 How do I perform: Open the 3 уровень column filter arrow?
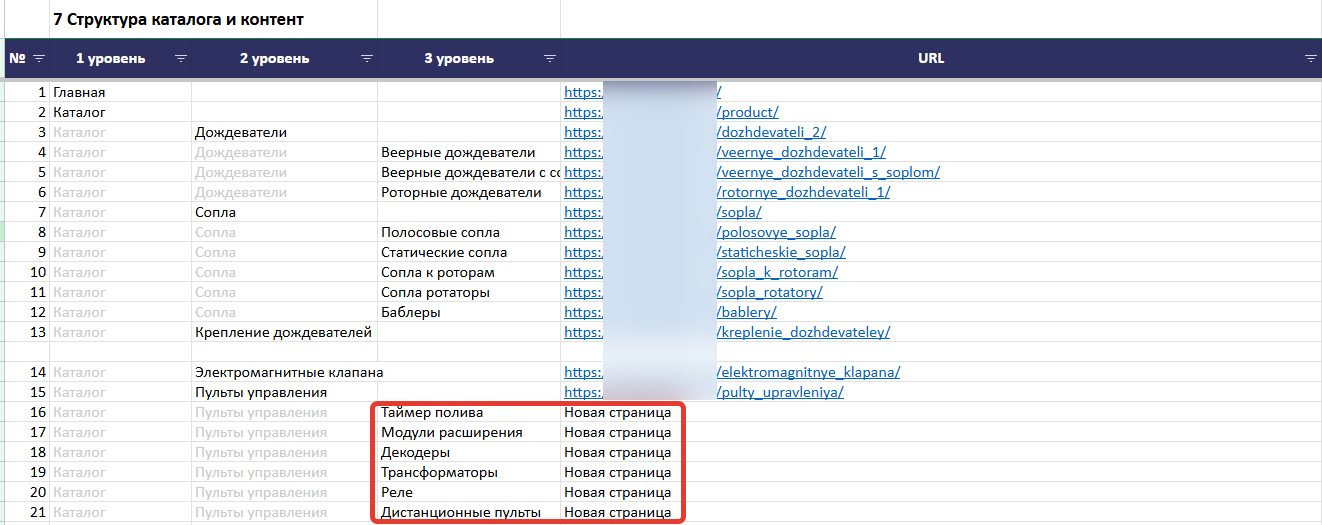(550, 58)
